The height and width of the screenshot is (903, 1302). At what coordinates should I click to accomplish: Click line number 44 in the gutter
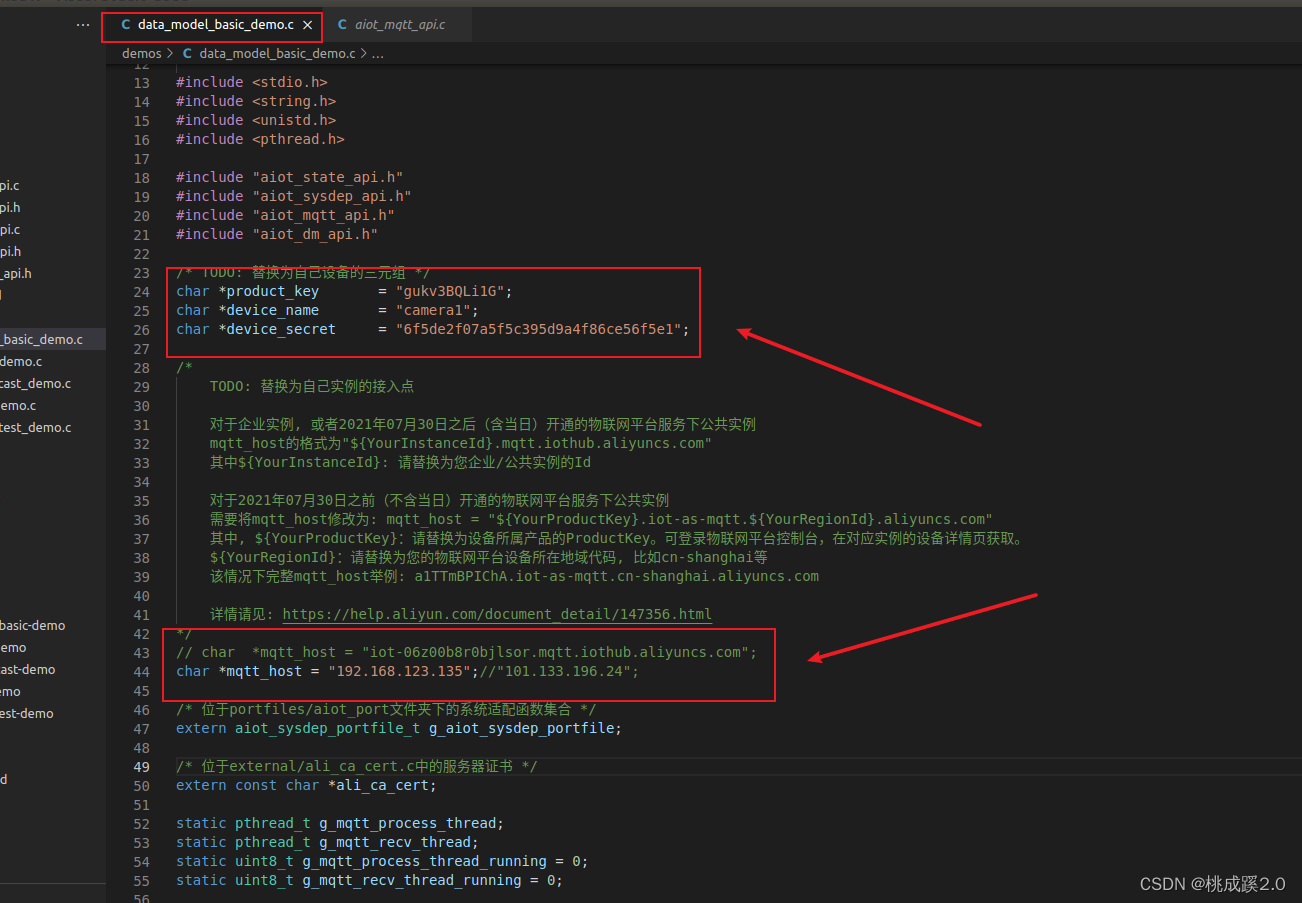(141, 671)
